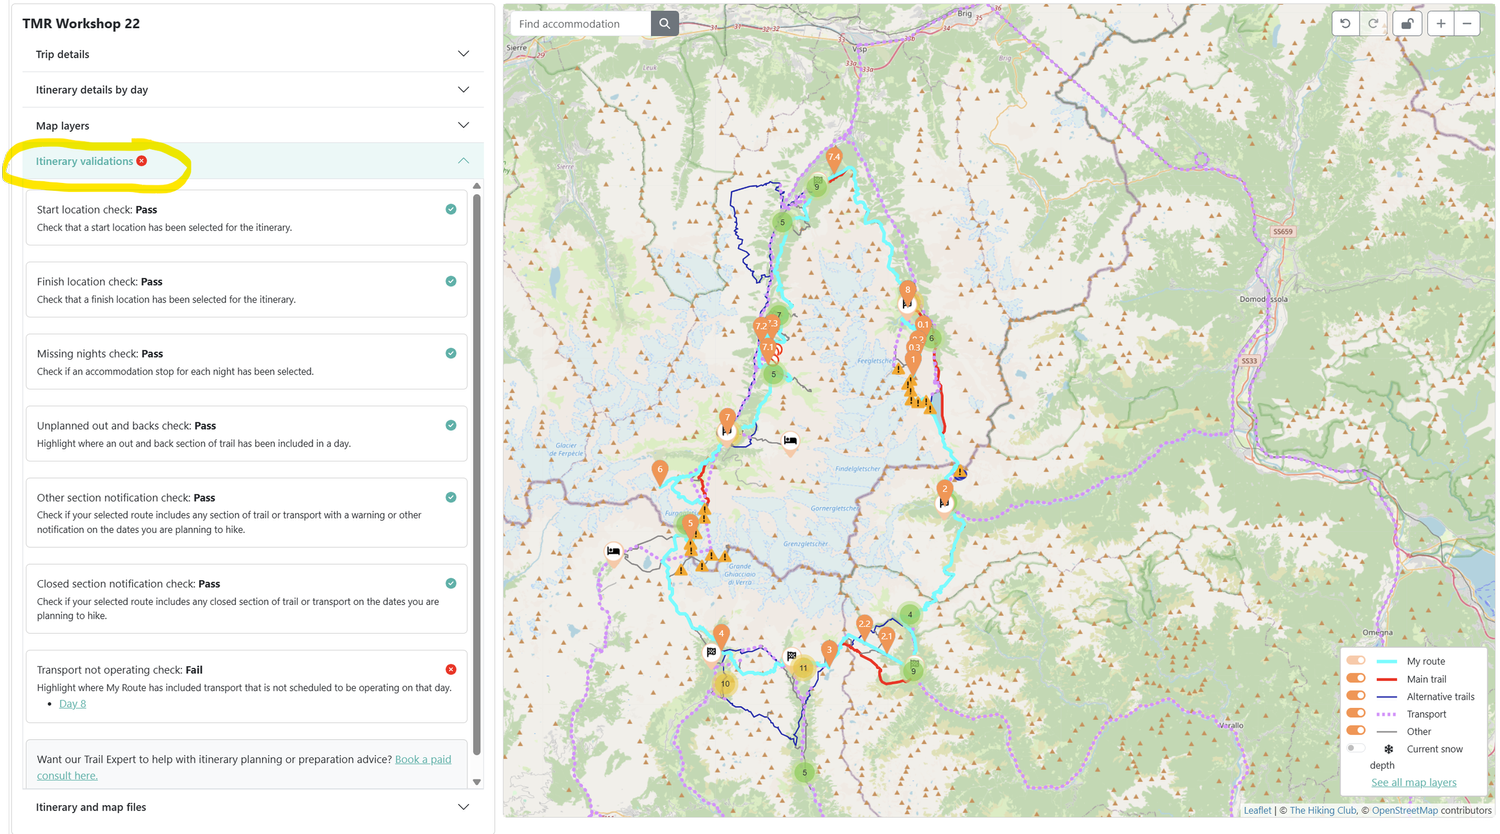The image size is (1500, 834).
Task: Collapse the Itinerary validations section
Action: coord(253,161)
